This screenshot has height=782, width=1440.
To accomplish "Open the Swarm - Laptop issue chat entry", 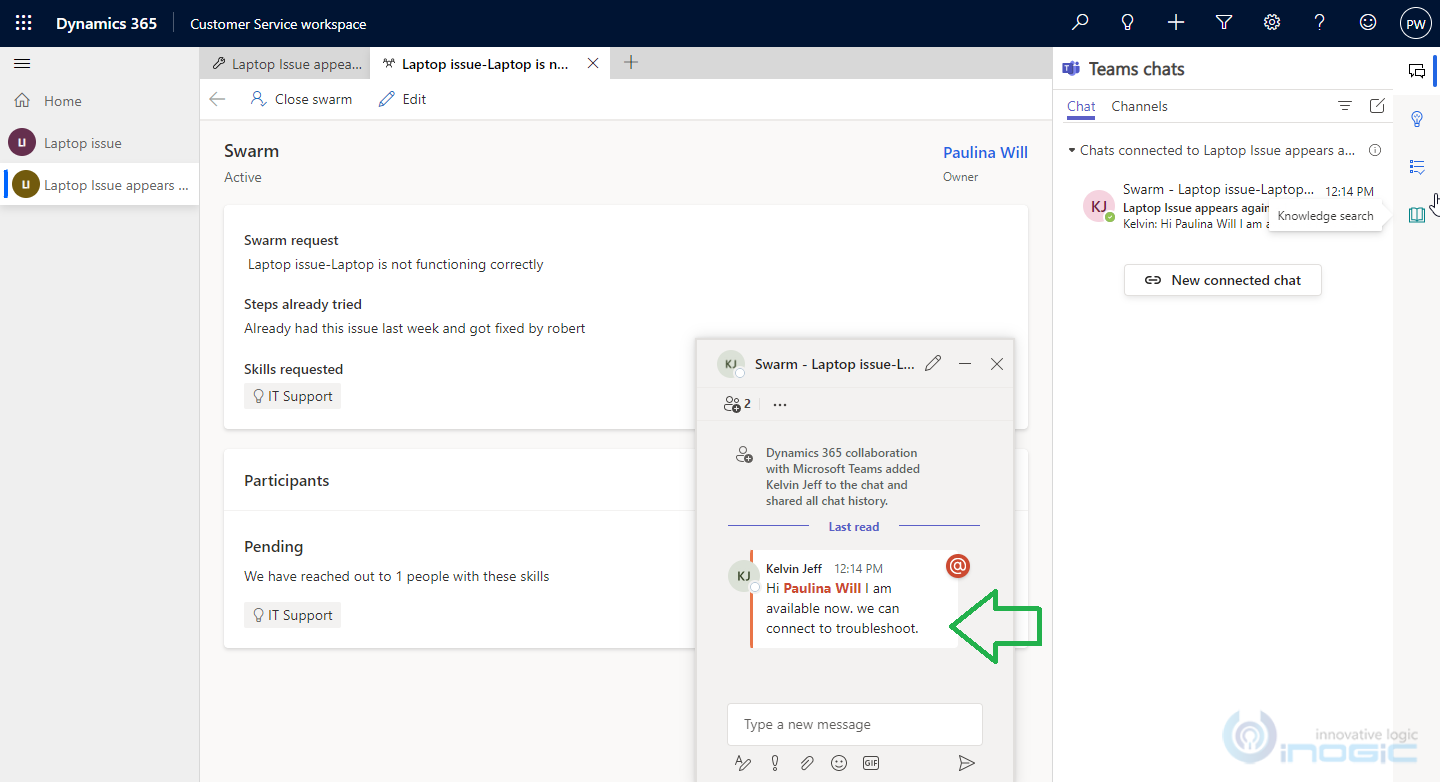I will (x=1228, y=206).
